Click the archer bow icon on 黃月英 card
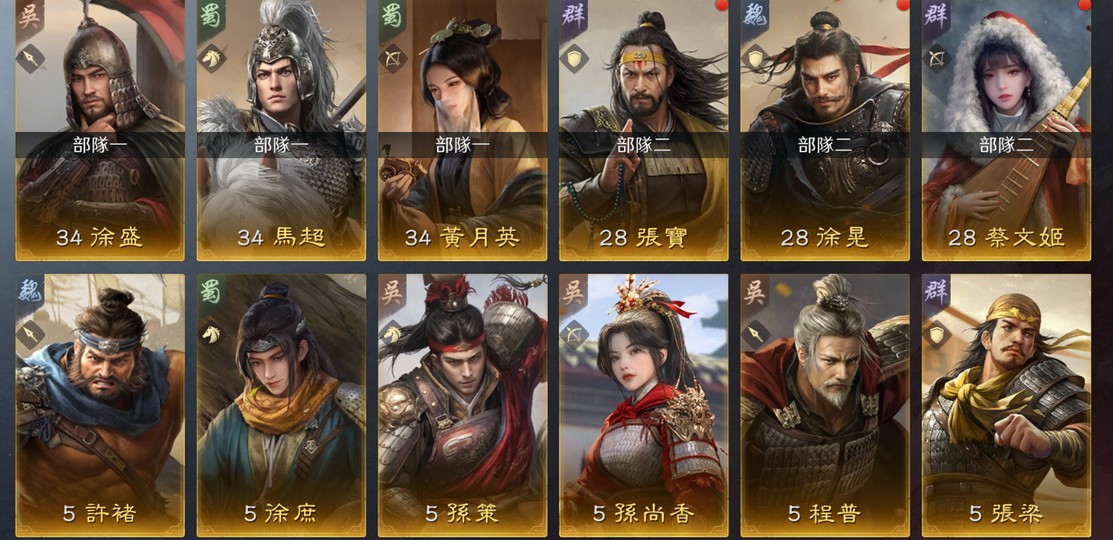1113x540 pixels. (393, 59)
